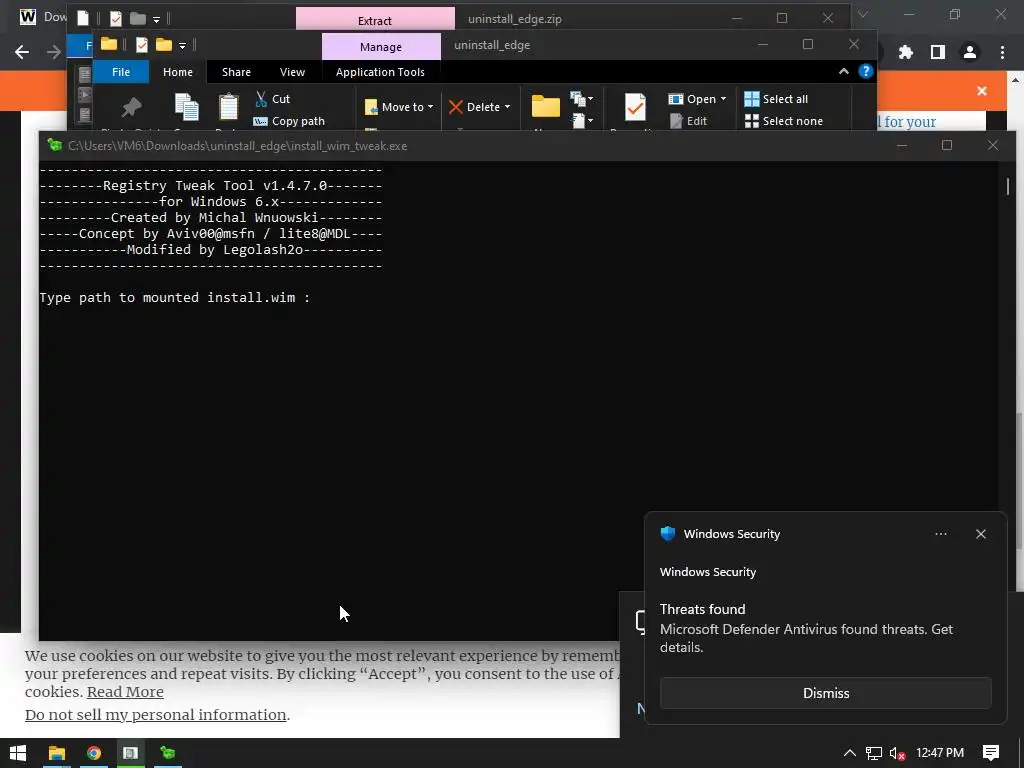Click the console window app icon

(x=54, y=145)
